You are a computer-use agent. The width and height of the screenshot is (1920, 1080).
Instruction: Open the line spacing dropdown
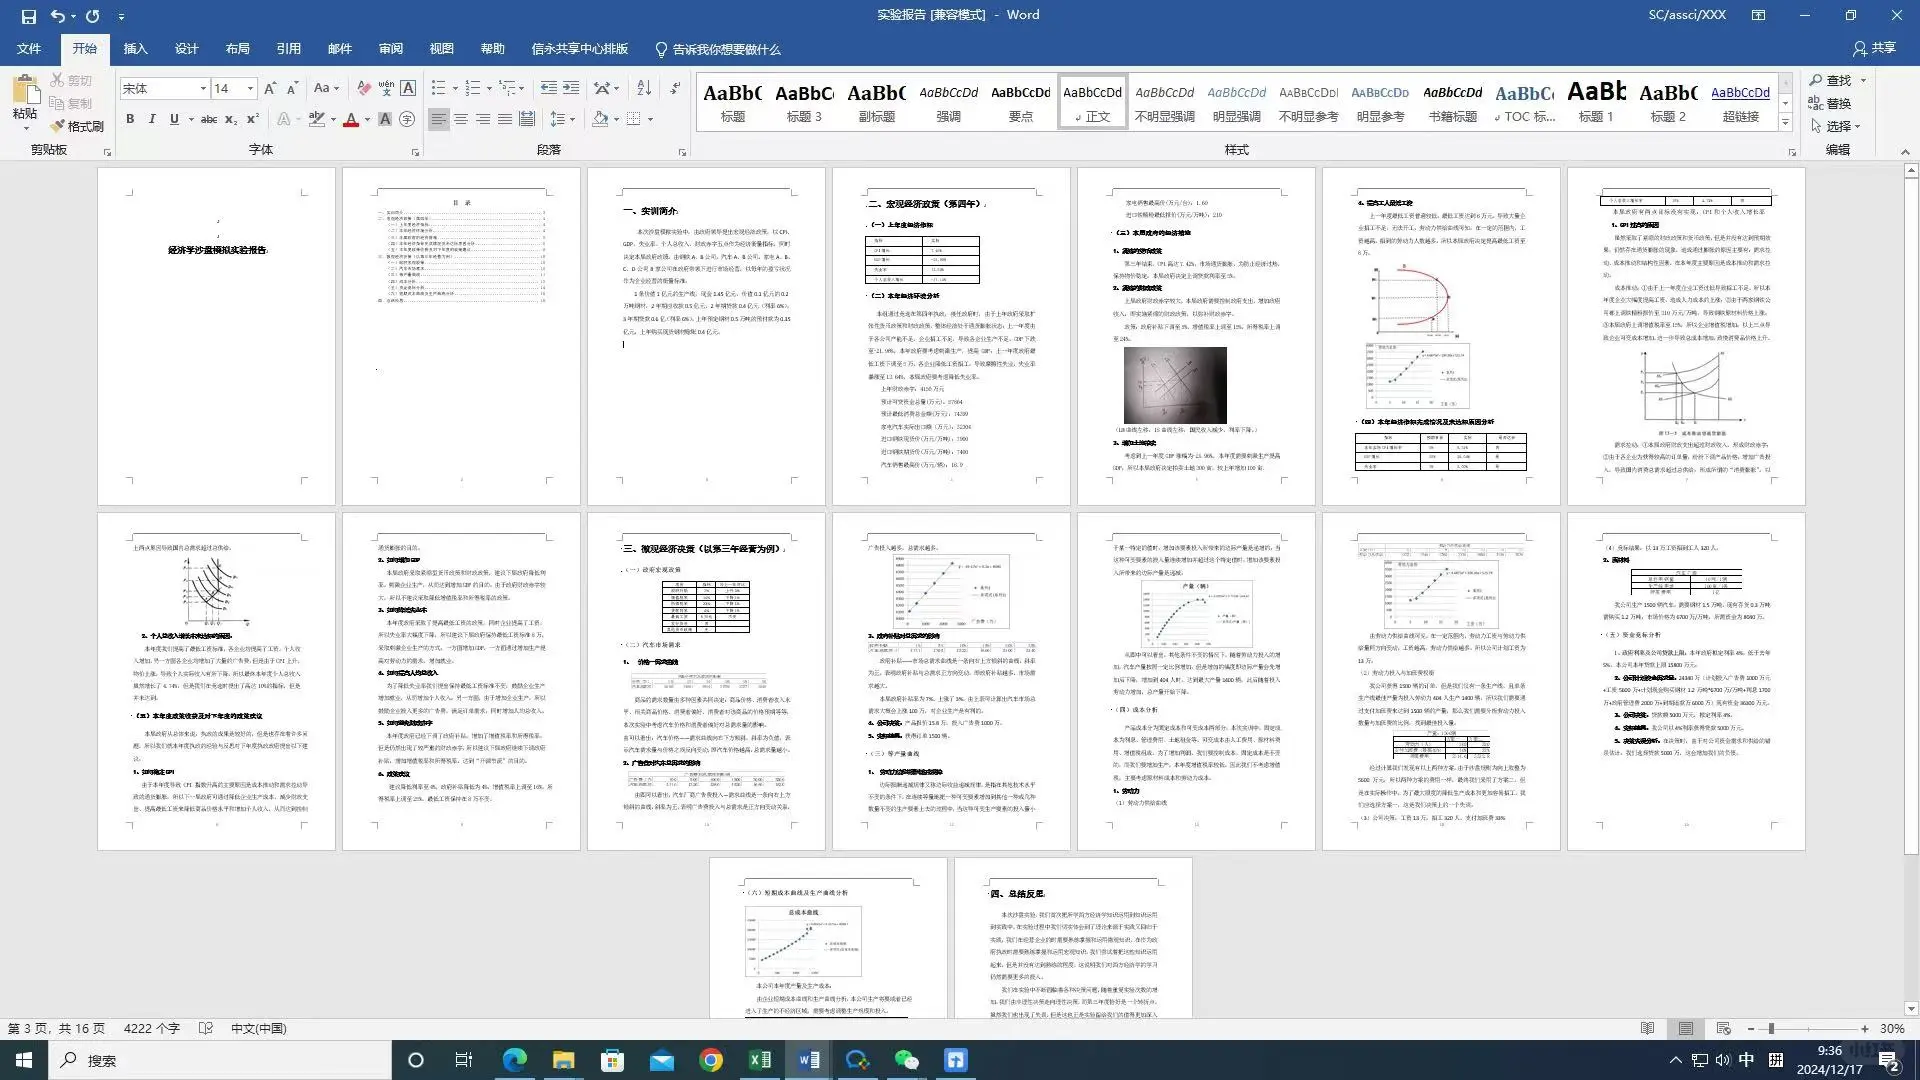point(563,119)
